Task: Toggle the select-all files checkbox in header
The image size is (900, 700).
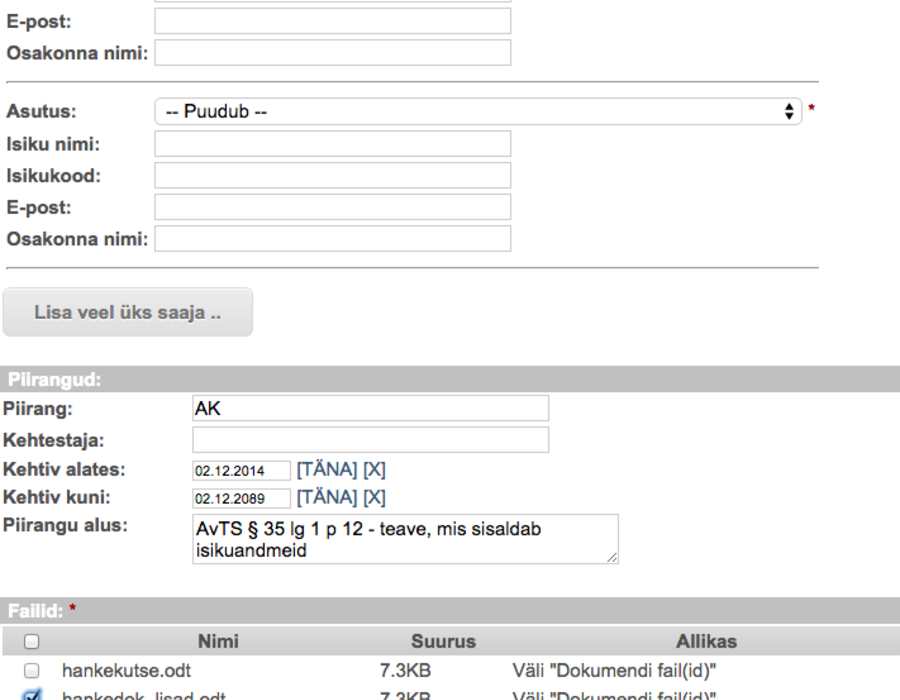Action: (32, 641)
